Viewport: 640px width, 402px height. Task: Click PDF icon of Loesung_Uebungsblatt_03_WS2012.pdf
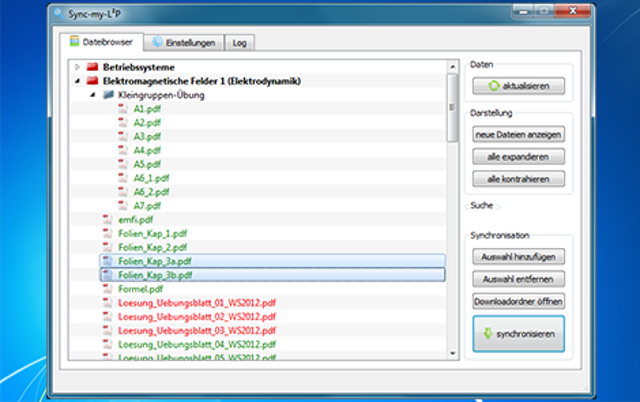107,331
